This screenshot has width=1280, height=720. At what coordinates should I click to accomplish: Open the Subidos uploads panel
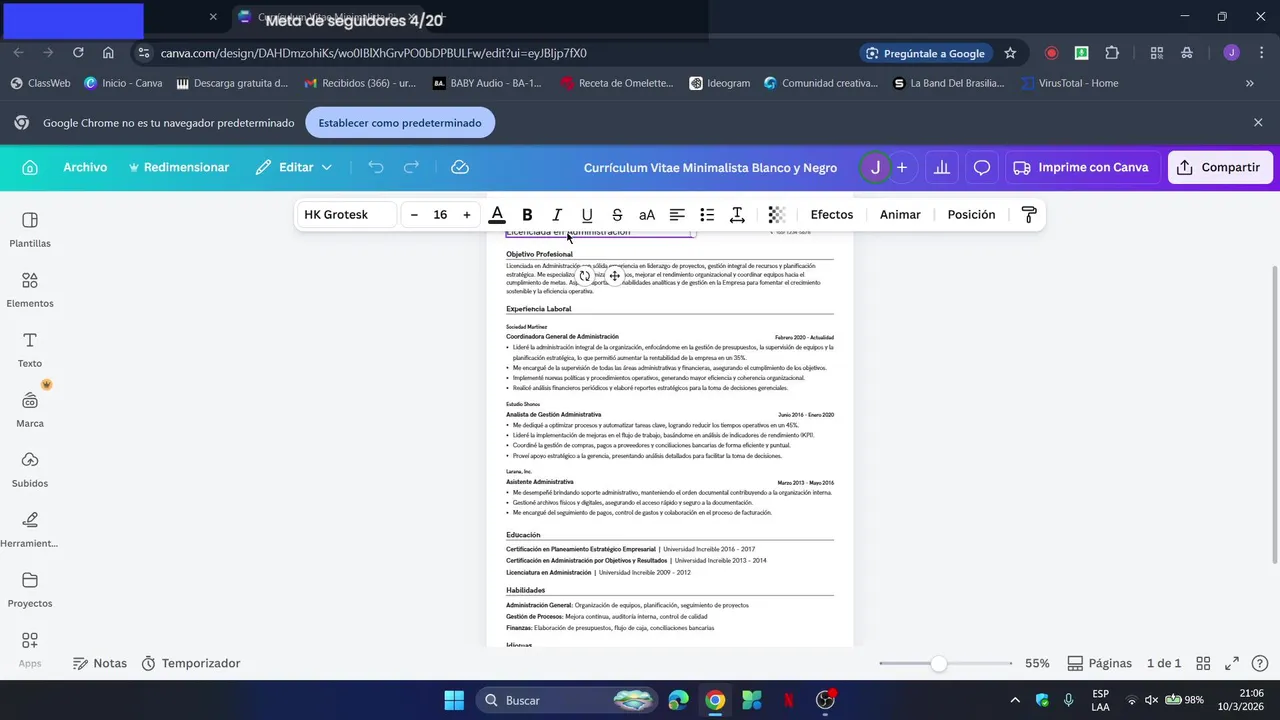click(x=30, y=470)
